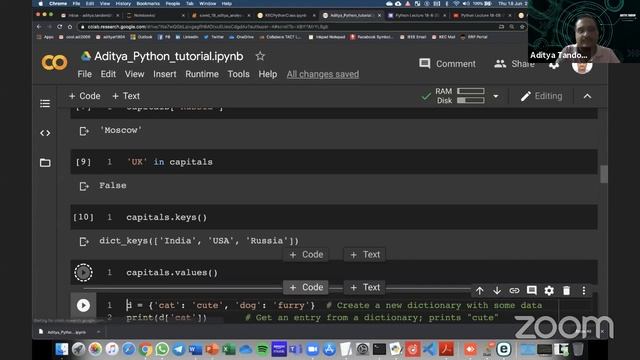The width and height of the screenshot is (640, 360).
Task: Run the capitals.values() cell
Action: pos(83,273)
